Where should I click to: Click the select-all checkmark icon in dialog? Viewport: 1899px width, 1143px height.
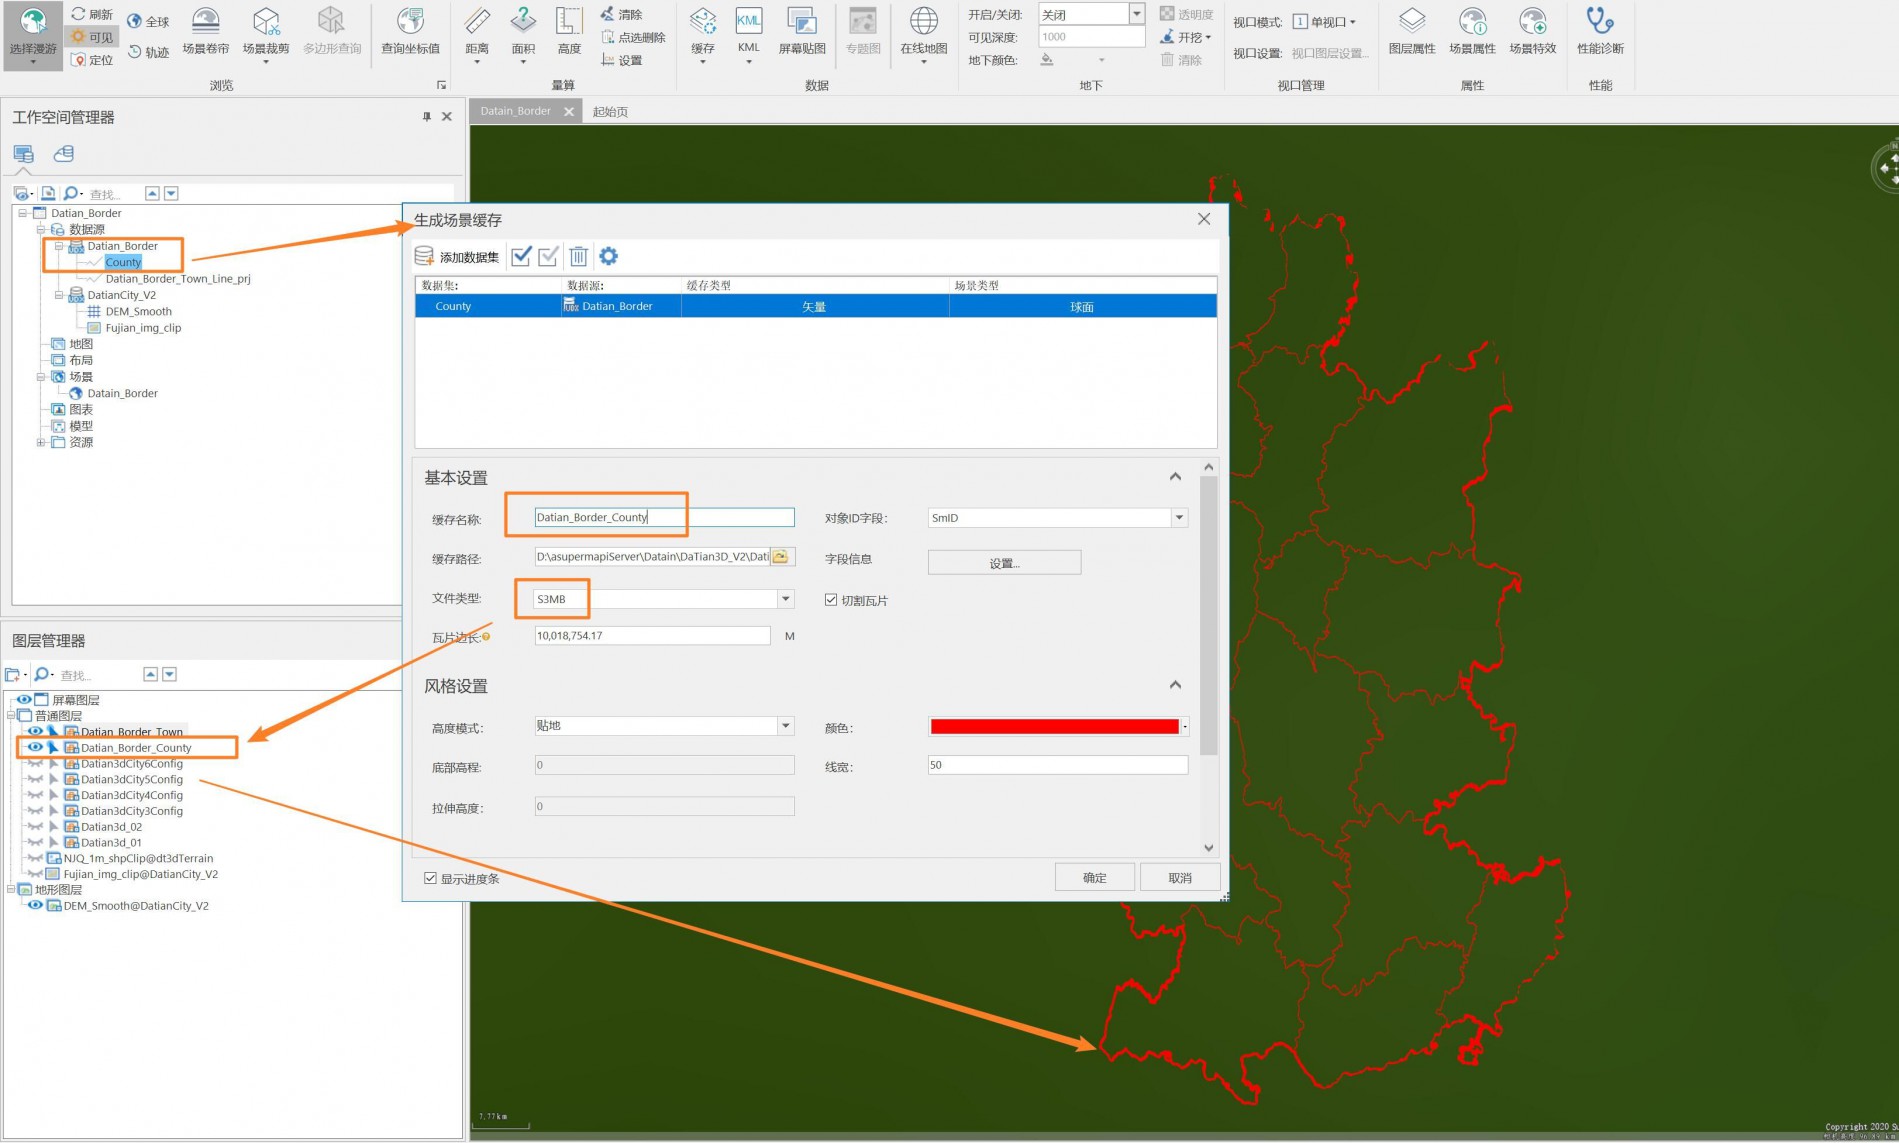[521, 256]
